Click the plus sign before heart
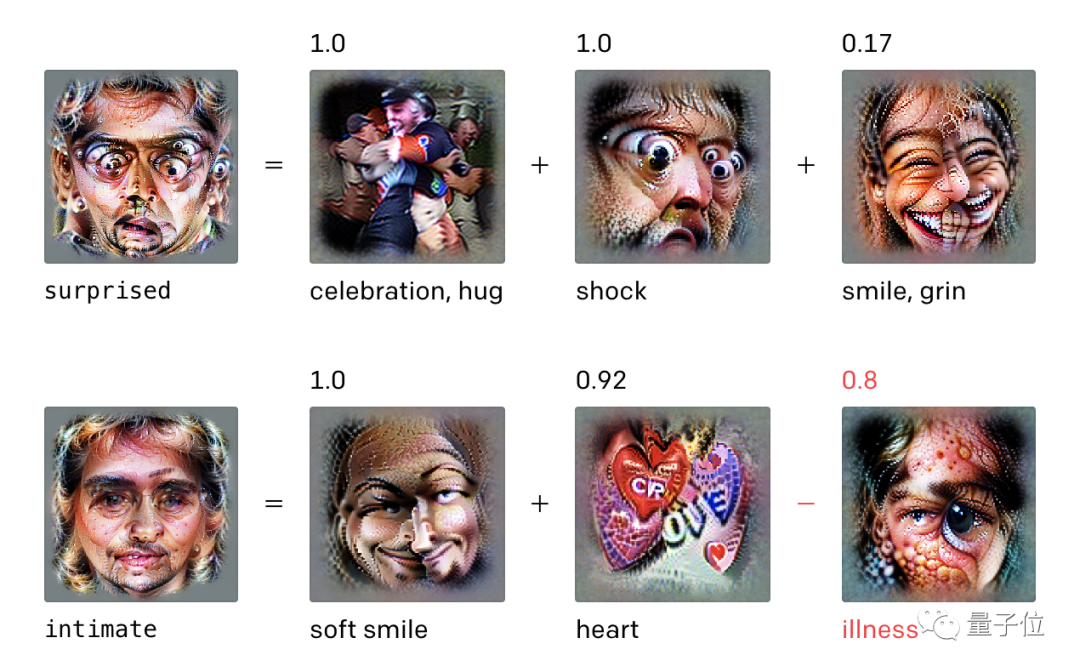Viewport: 1080px width, 672px height. 540,504
